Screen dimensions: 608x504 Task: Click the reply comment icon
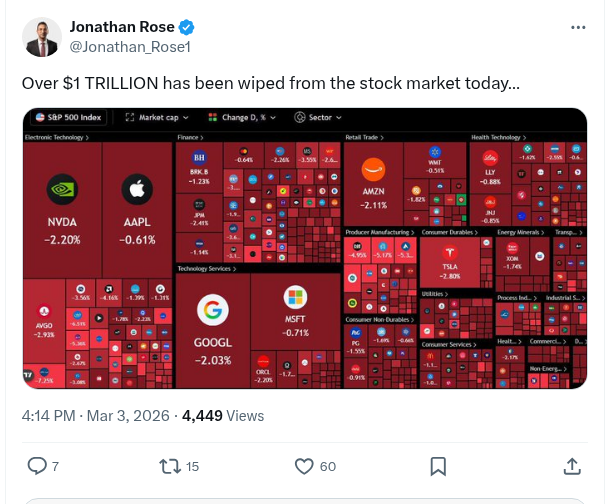coord(37,466)
